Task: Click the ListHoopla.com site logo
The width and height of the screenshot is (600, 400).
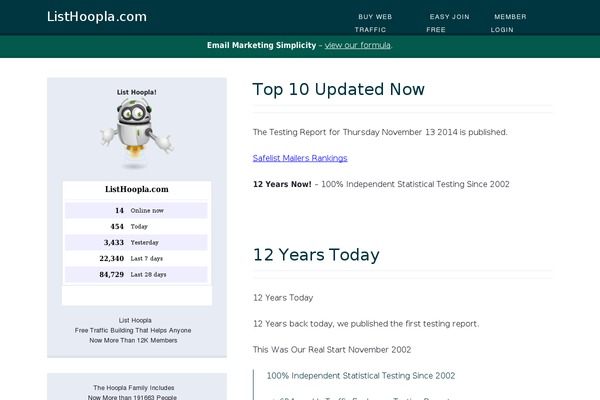Action: tap(97, 16)
